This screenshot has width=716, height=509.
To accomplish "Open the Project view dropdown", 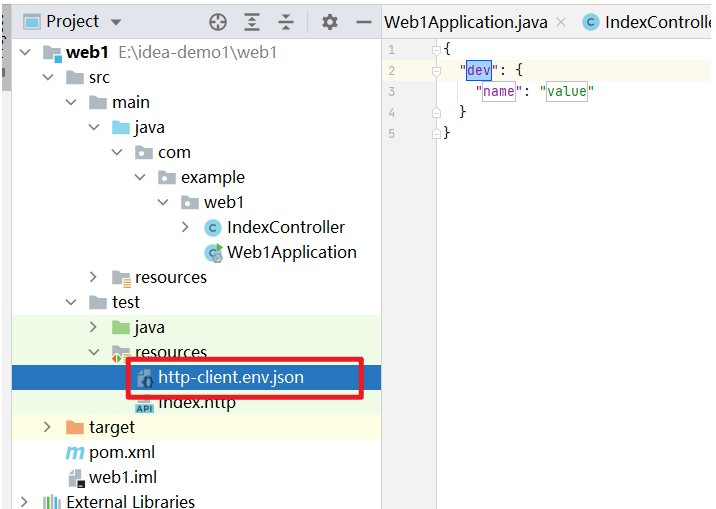I will [x=116, y=22].
